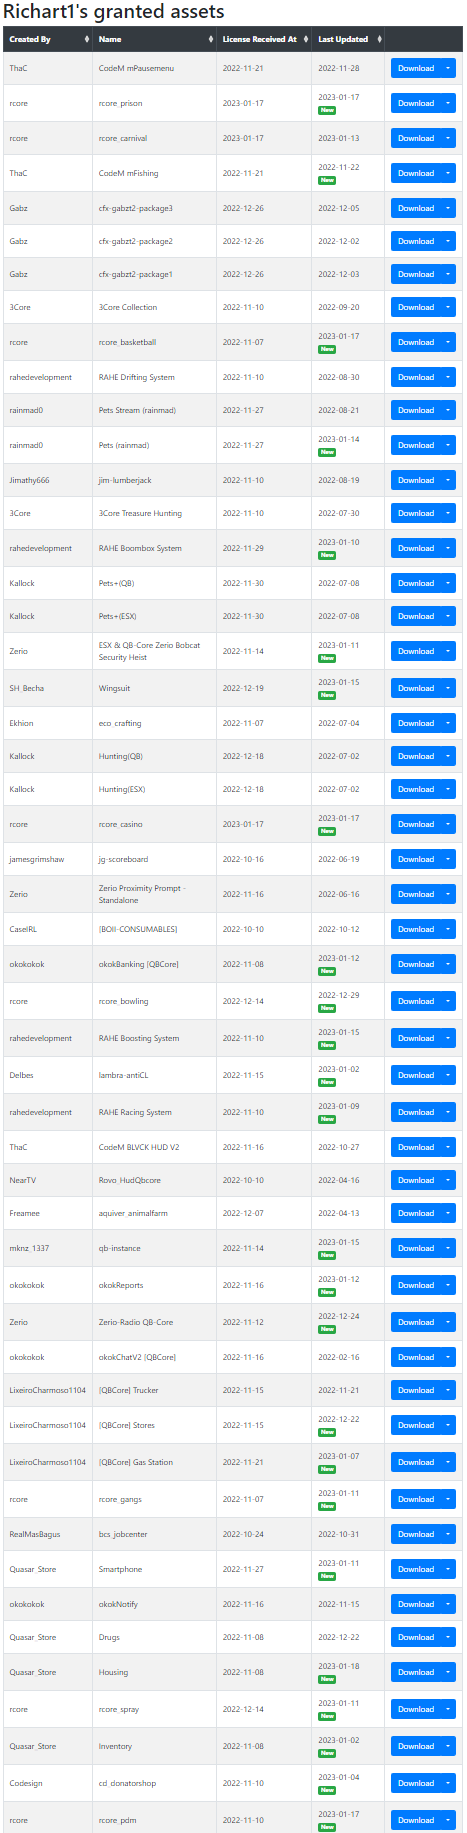467x1833 pixels.
Task: Download rcore_pdm asset
Action: pos(416,1820)
